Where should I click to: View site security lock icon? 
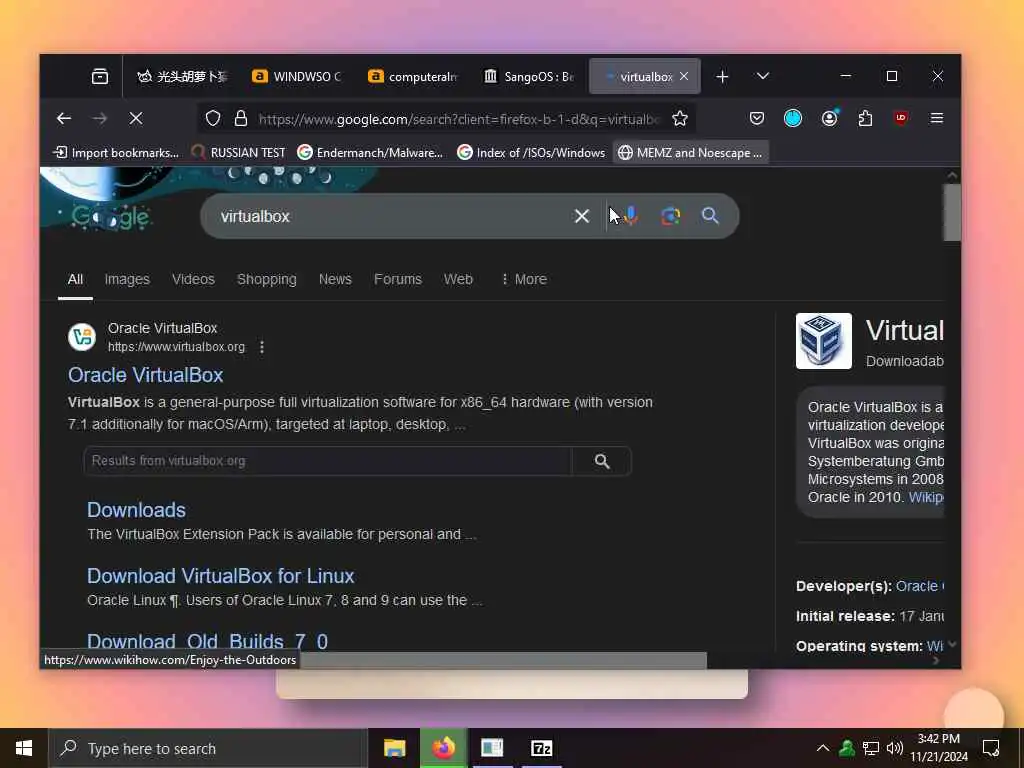(241, 118)
